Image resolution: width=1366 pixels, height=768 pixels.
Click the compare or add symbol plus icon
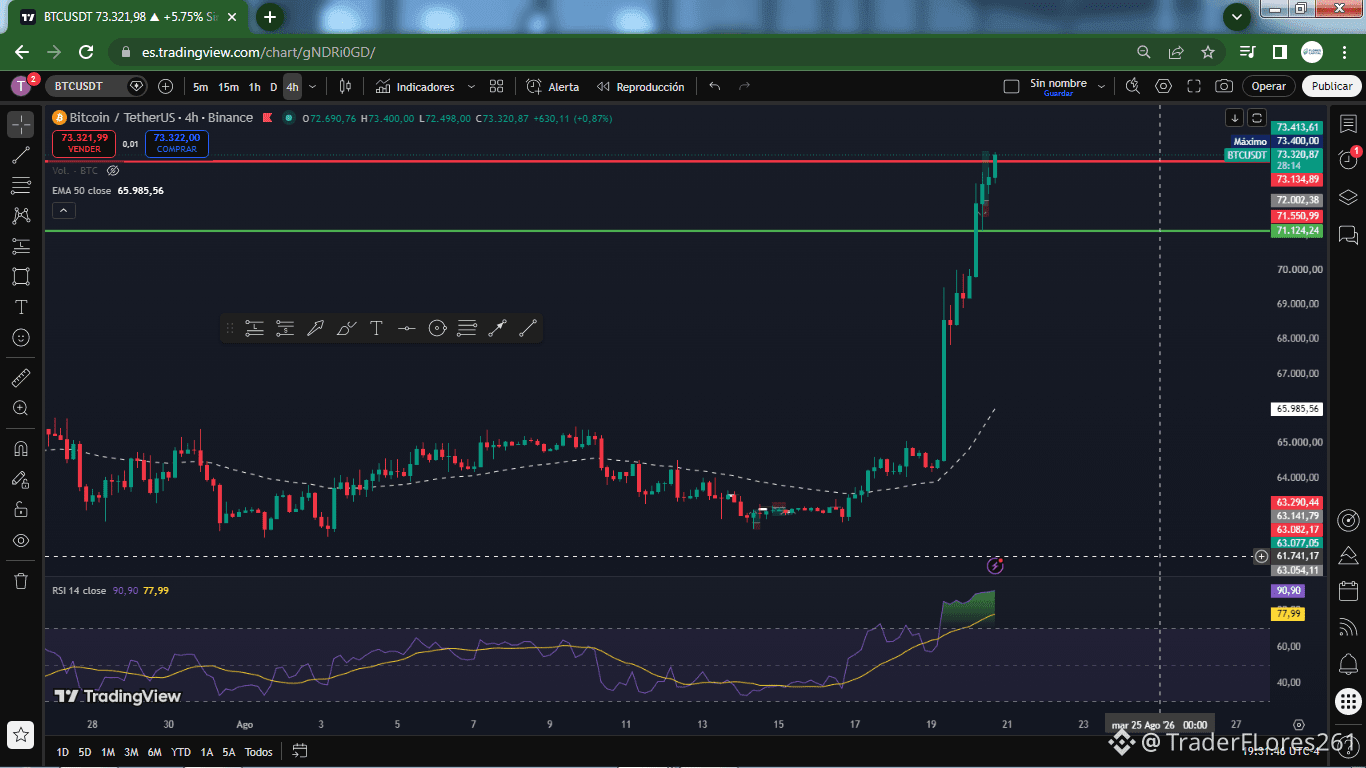pyautogui.click(x=166, y=87)
